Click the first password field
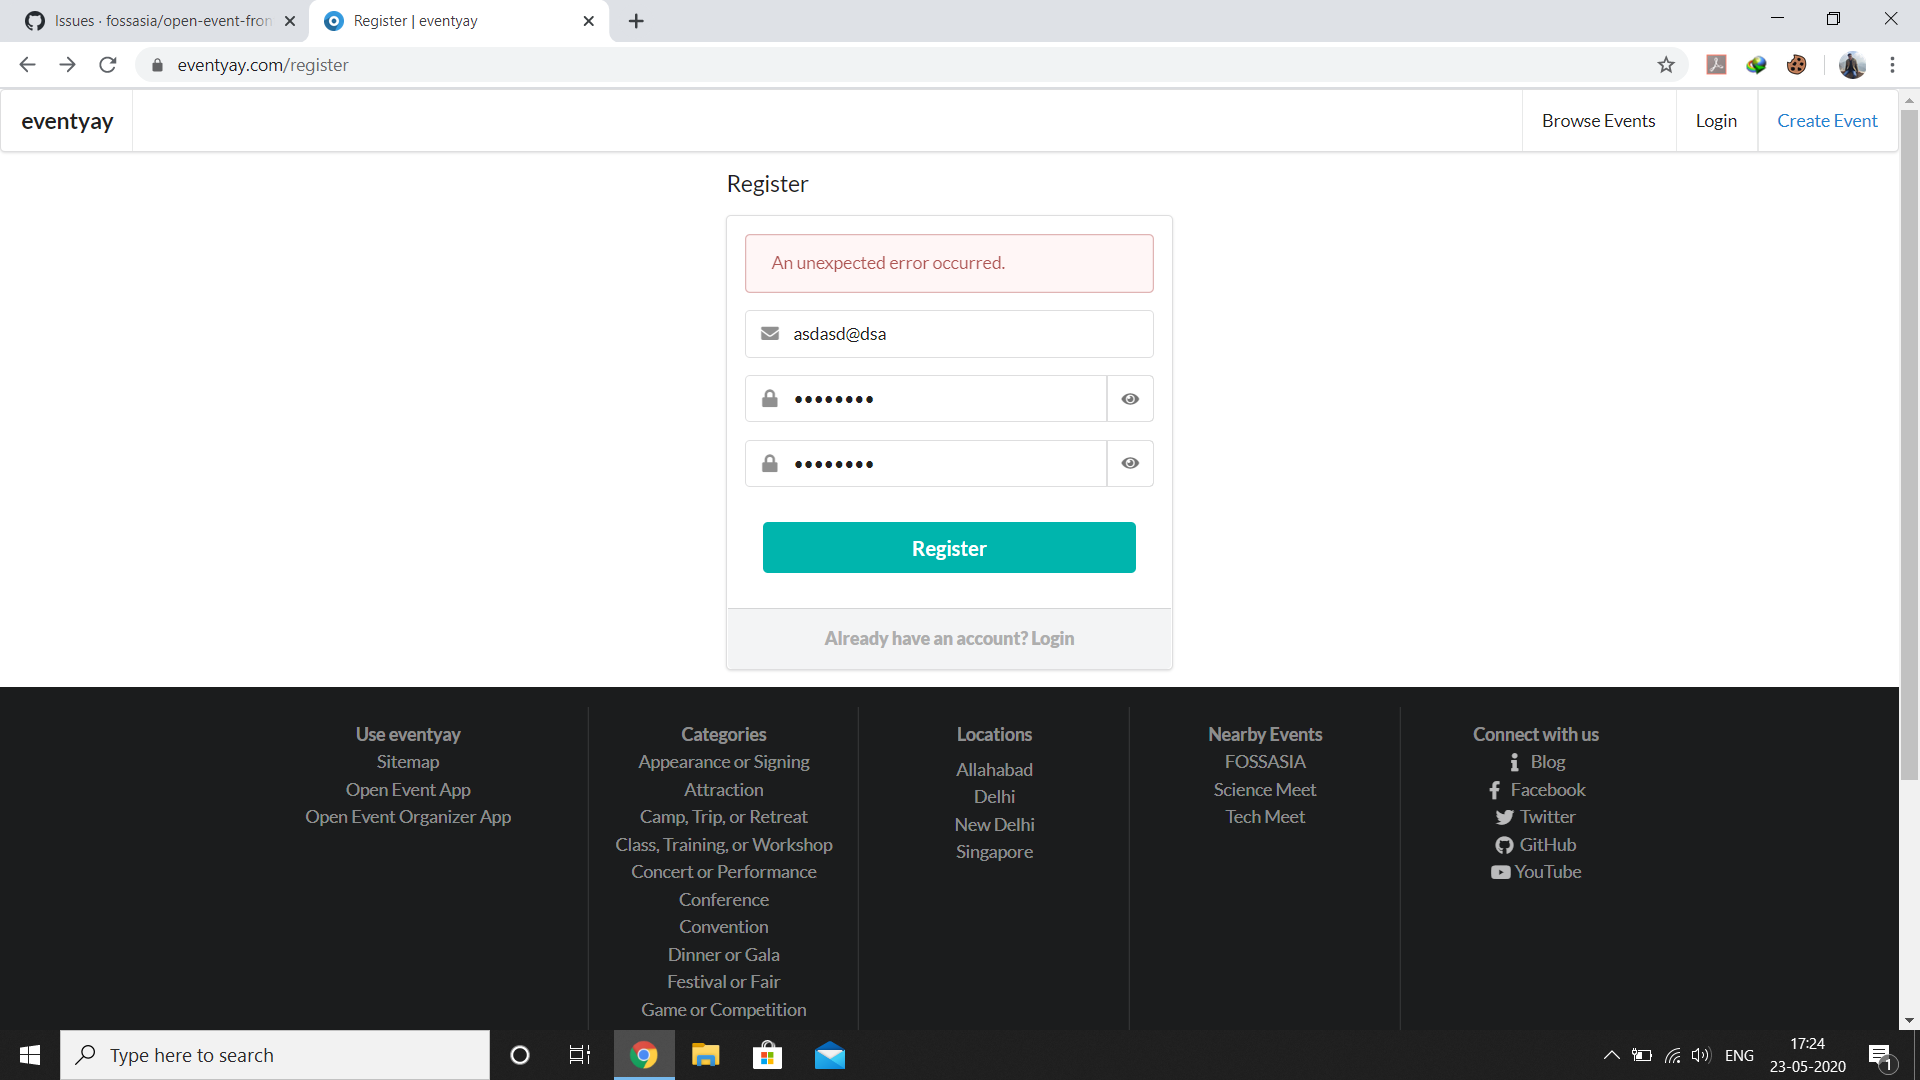 pos(926,399)
